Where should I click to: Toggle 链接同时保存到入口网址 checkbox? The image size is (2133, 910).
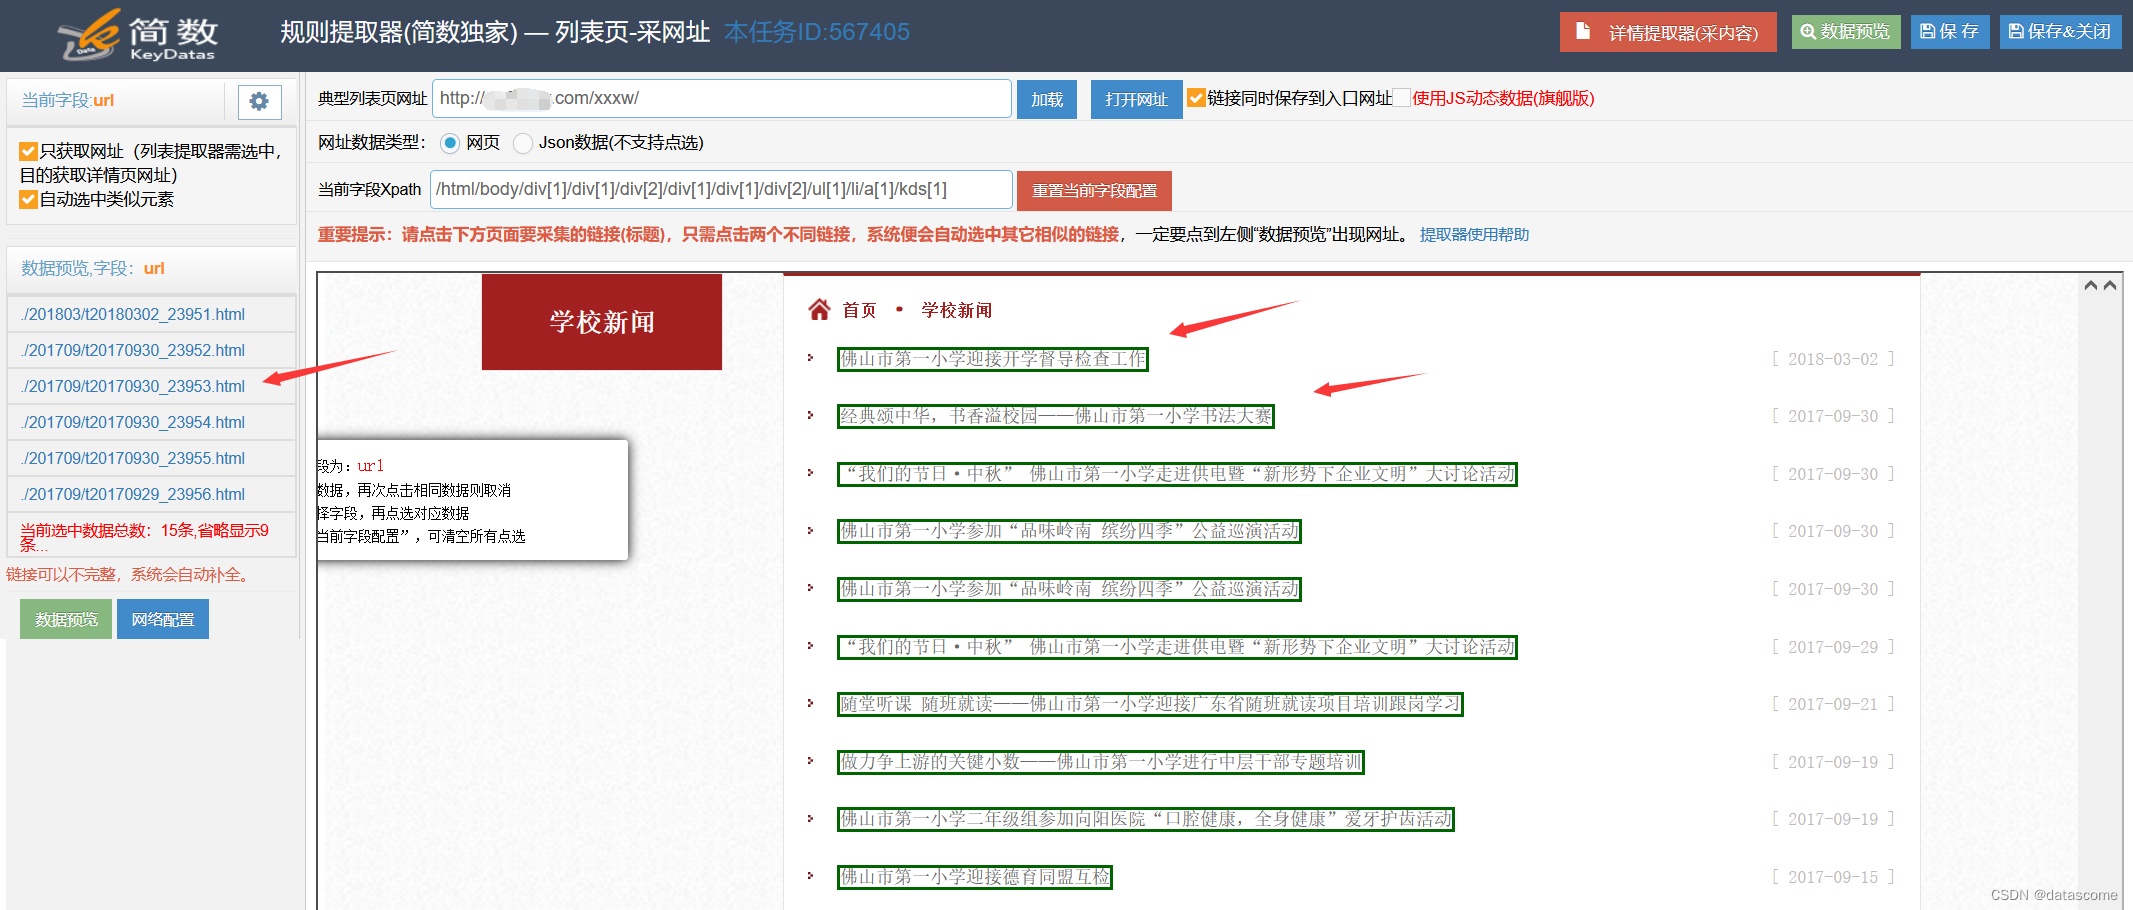(x=1196, y=98)
